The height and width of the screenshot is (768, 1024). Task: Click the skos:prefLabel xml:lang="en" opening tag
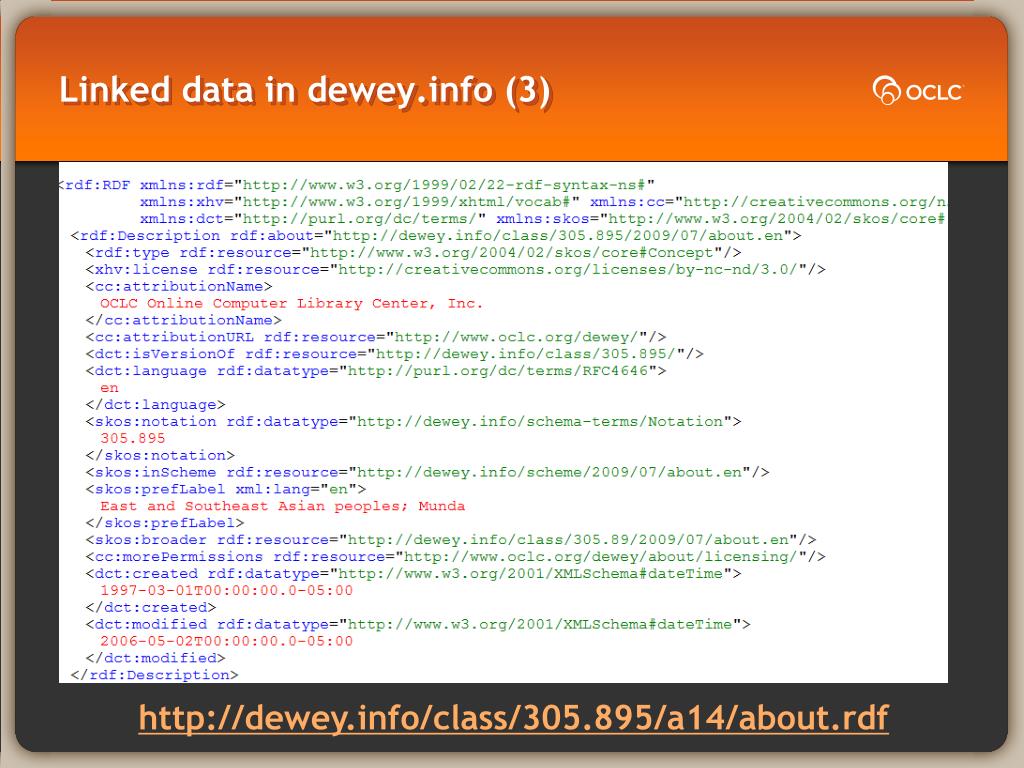226,489
